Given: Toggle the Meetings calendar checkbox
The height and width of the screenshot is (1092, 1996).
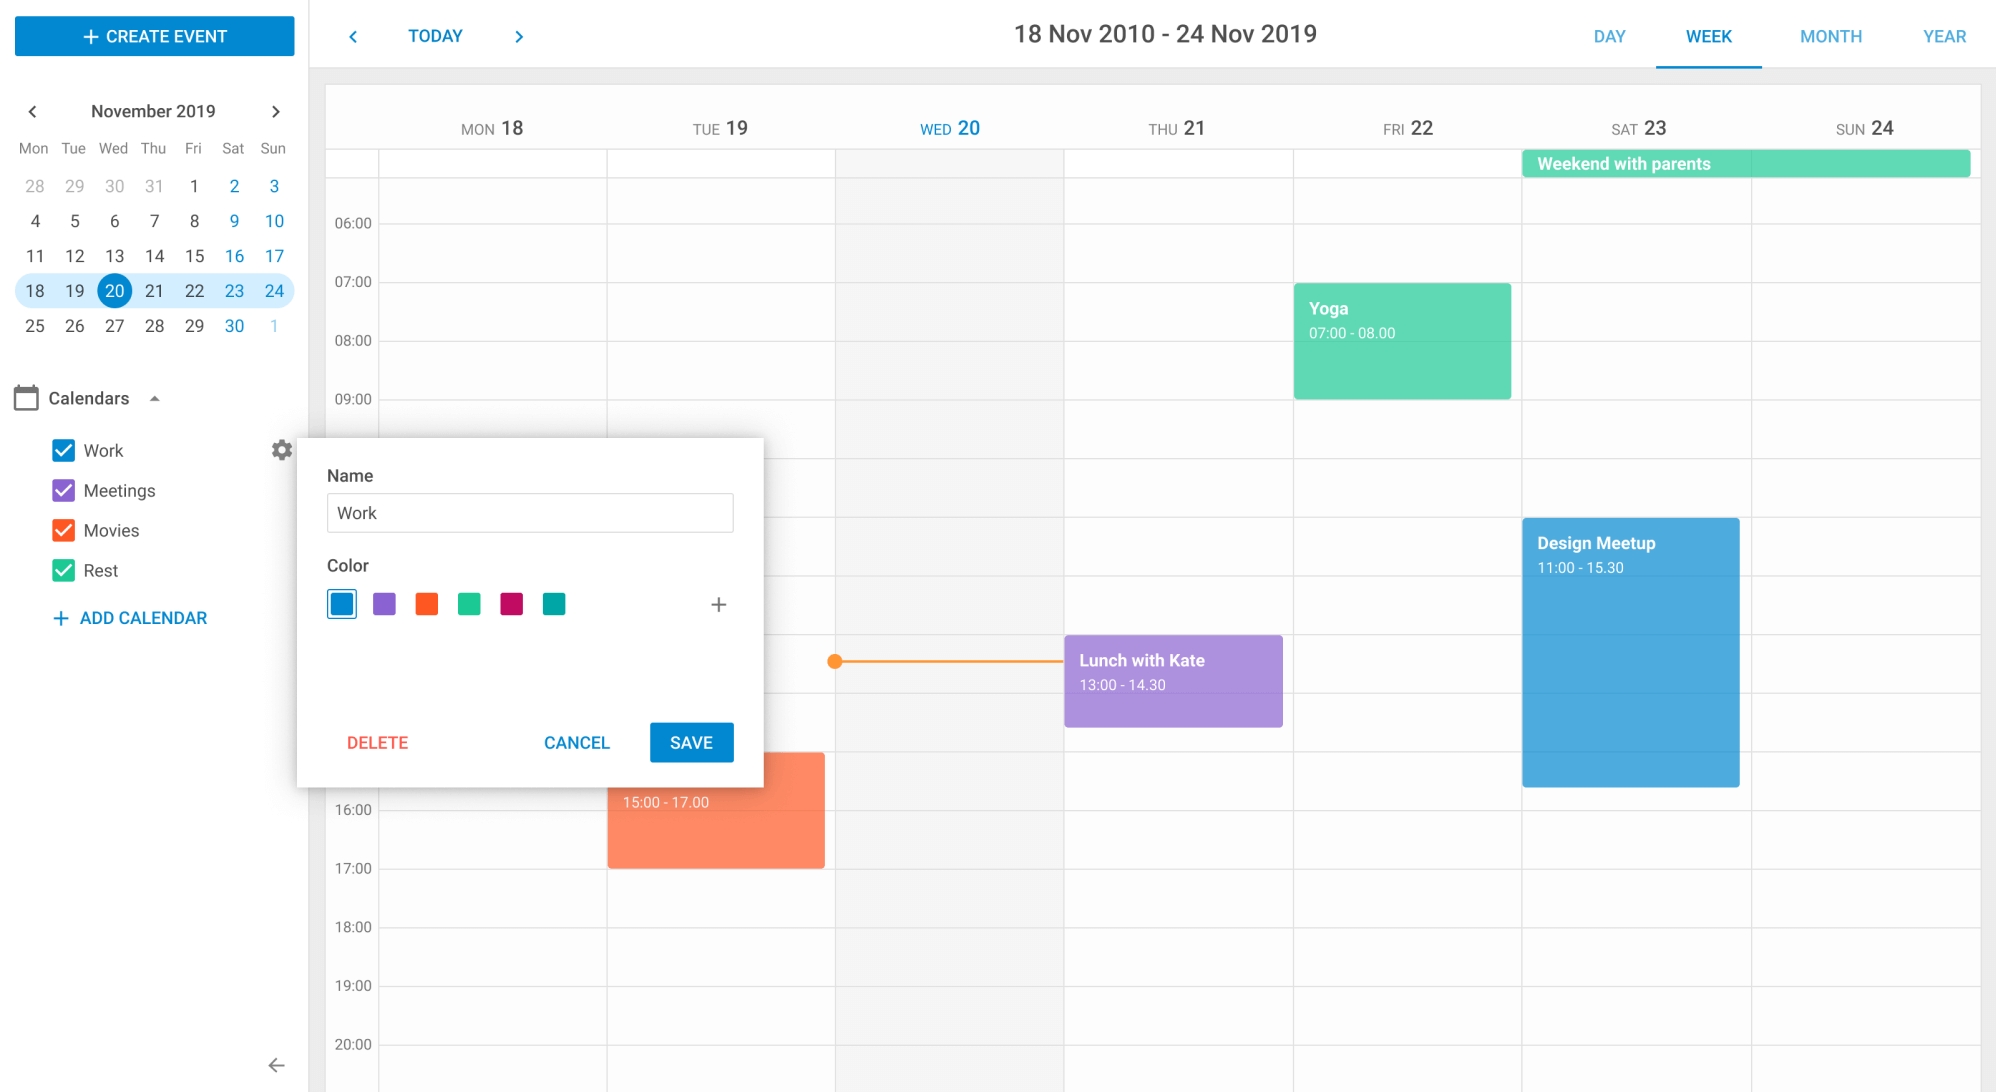Looking at the screenshot, I should point(63,488).
